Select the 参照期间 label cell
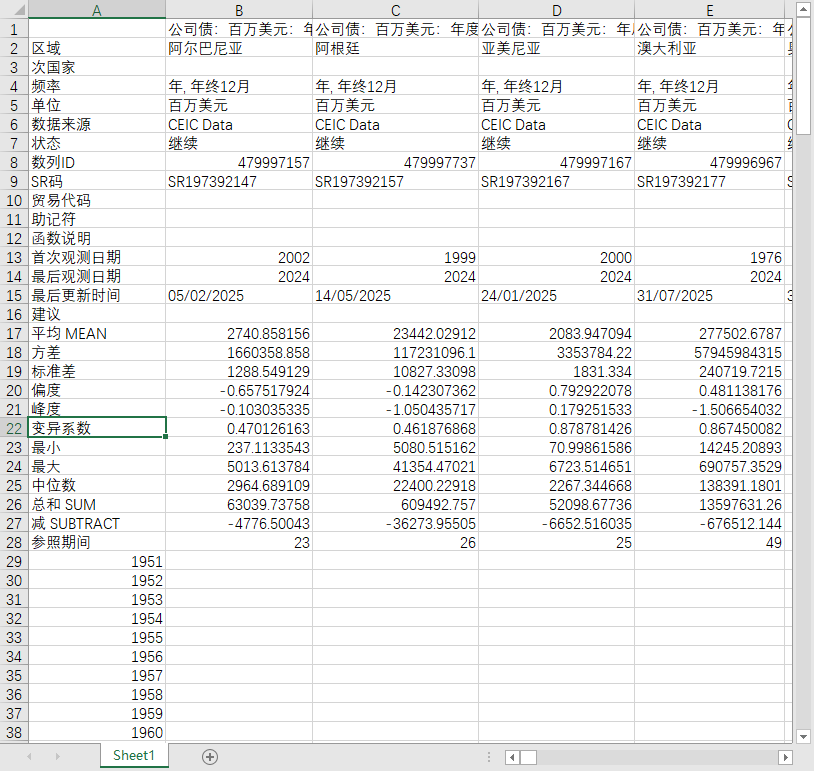Viewport: 814px width, 771px height. 97,543
